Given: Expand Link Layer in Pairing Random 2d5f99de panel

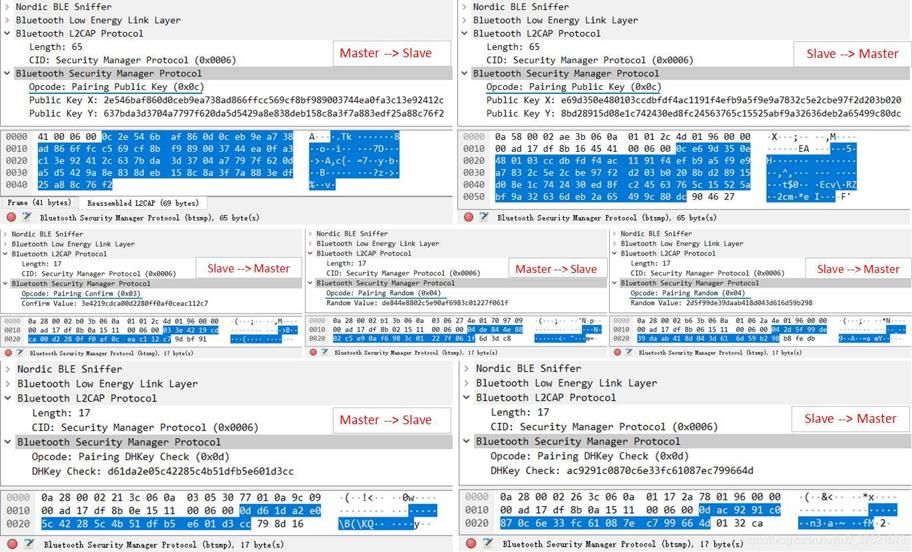Looking at the screenshot, I should click(615, 243).
